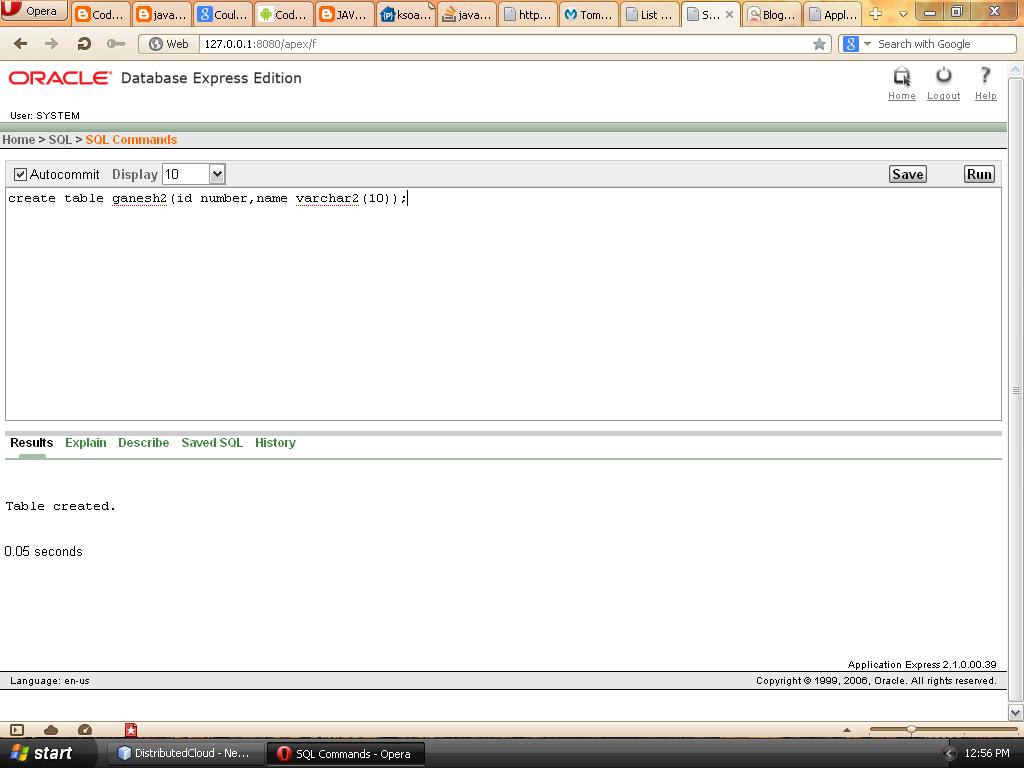The image size is (1024, 768).
Task: Click the Web badge in the address field
Action: pos(166,43)
